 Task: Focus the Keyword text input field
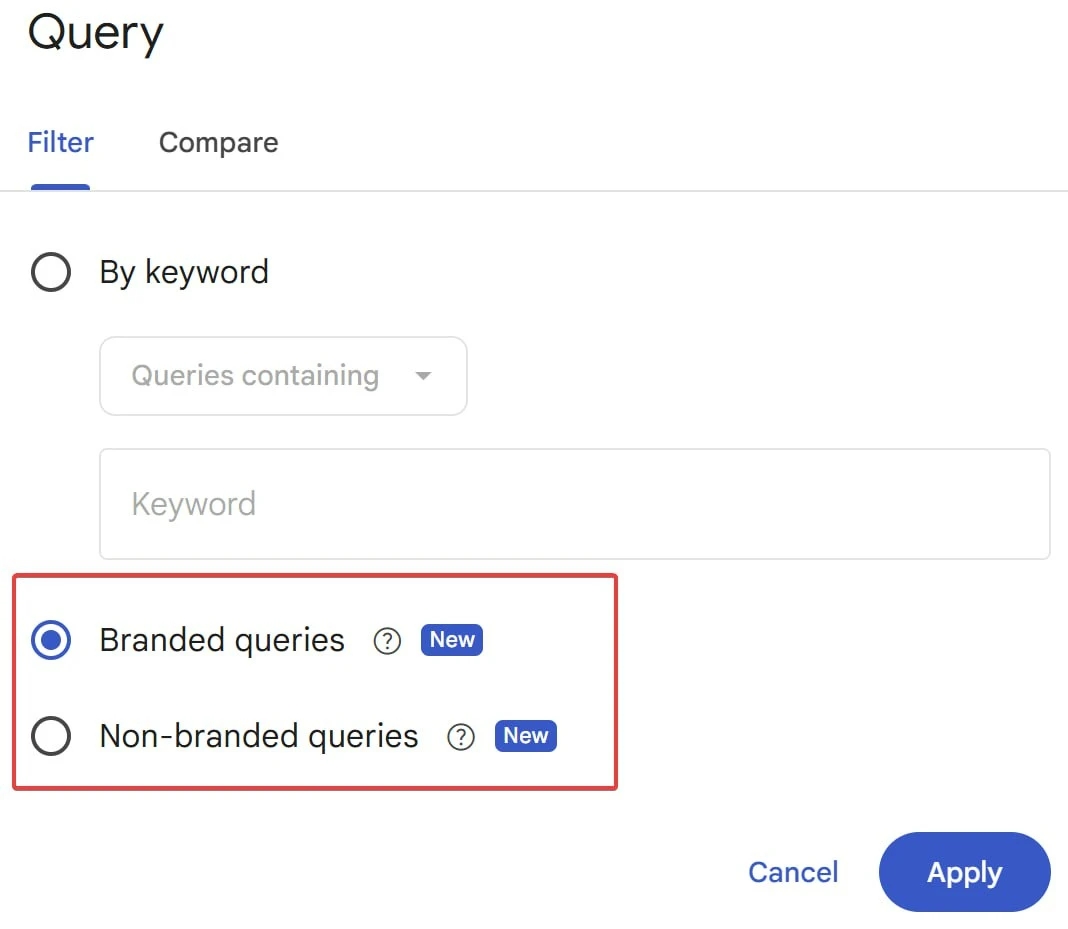click(574, 504)
